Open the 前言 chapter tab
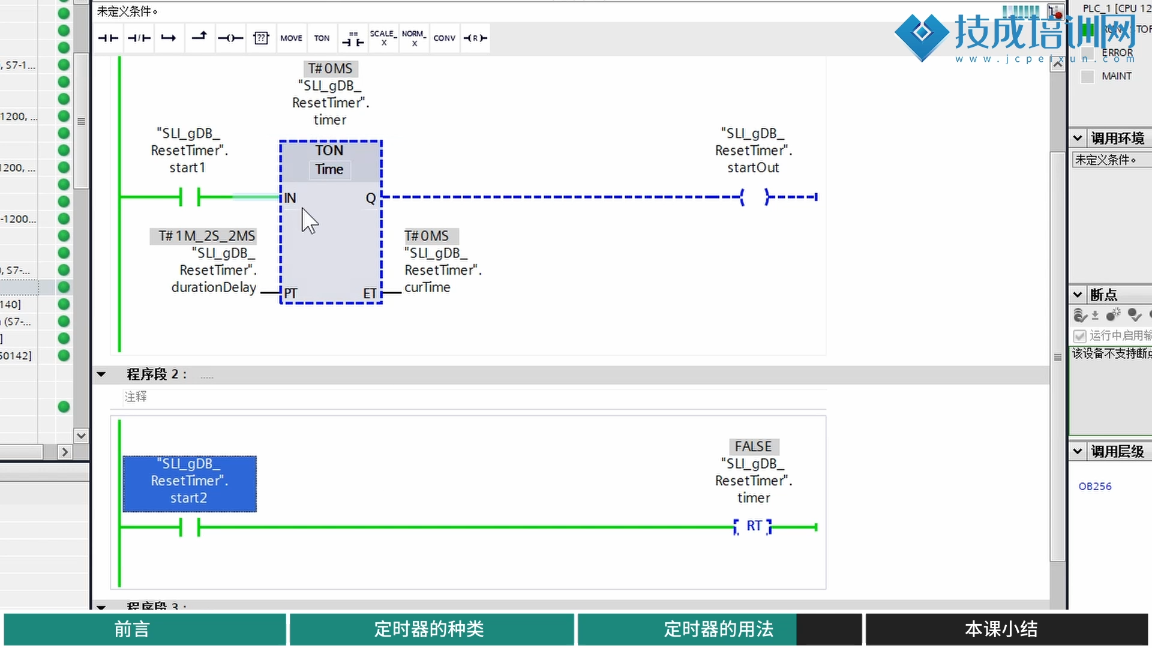 click(x=145, y=630)
